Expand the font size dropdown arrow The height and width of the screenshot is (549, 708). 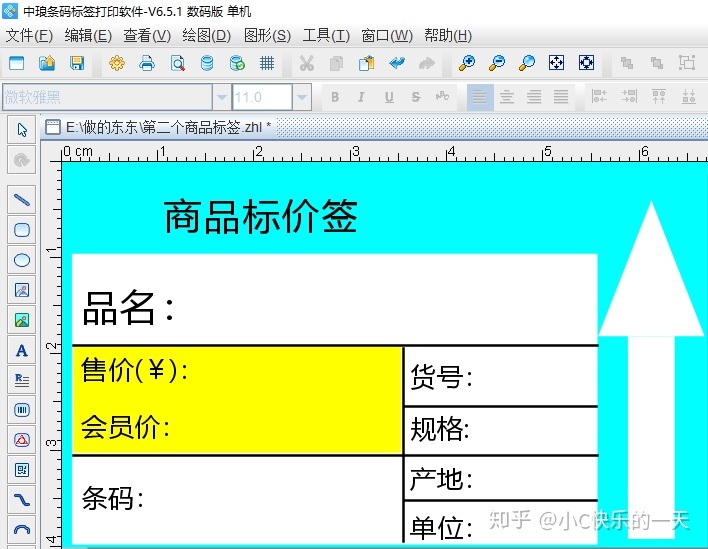(302, 97)
